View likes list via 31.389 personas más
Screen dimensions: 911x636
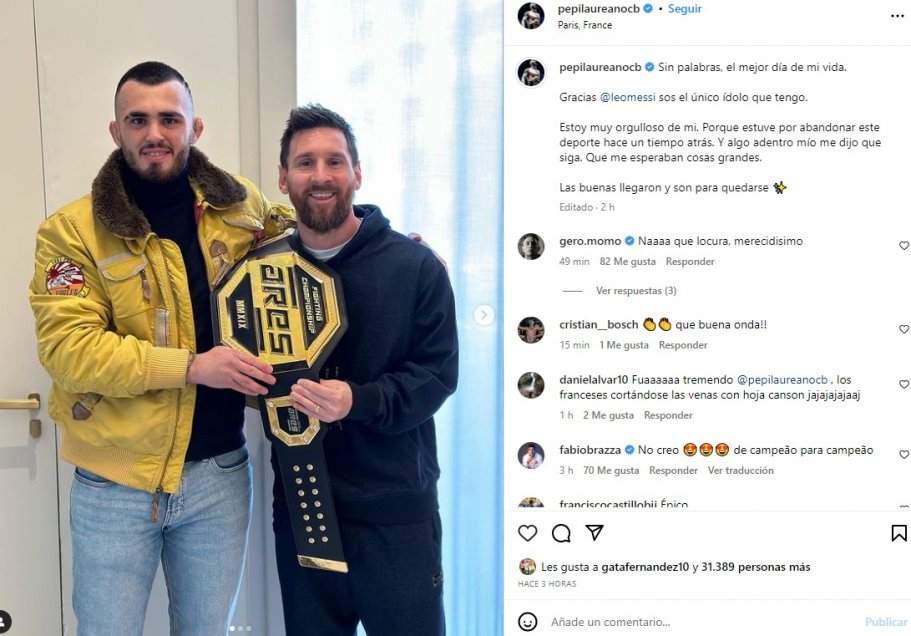[x=755, y=566]
